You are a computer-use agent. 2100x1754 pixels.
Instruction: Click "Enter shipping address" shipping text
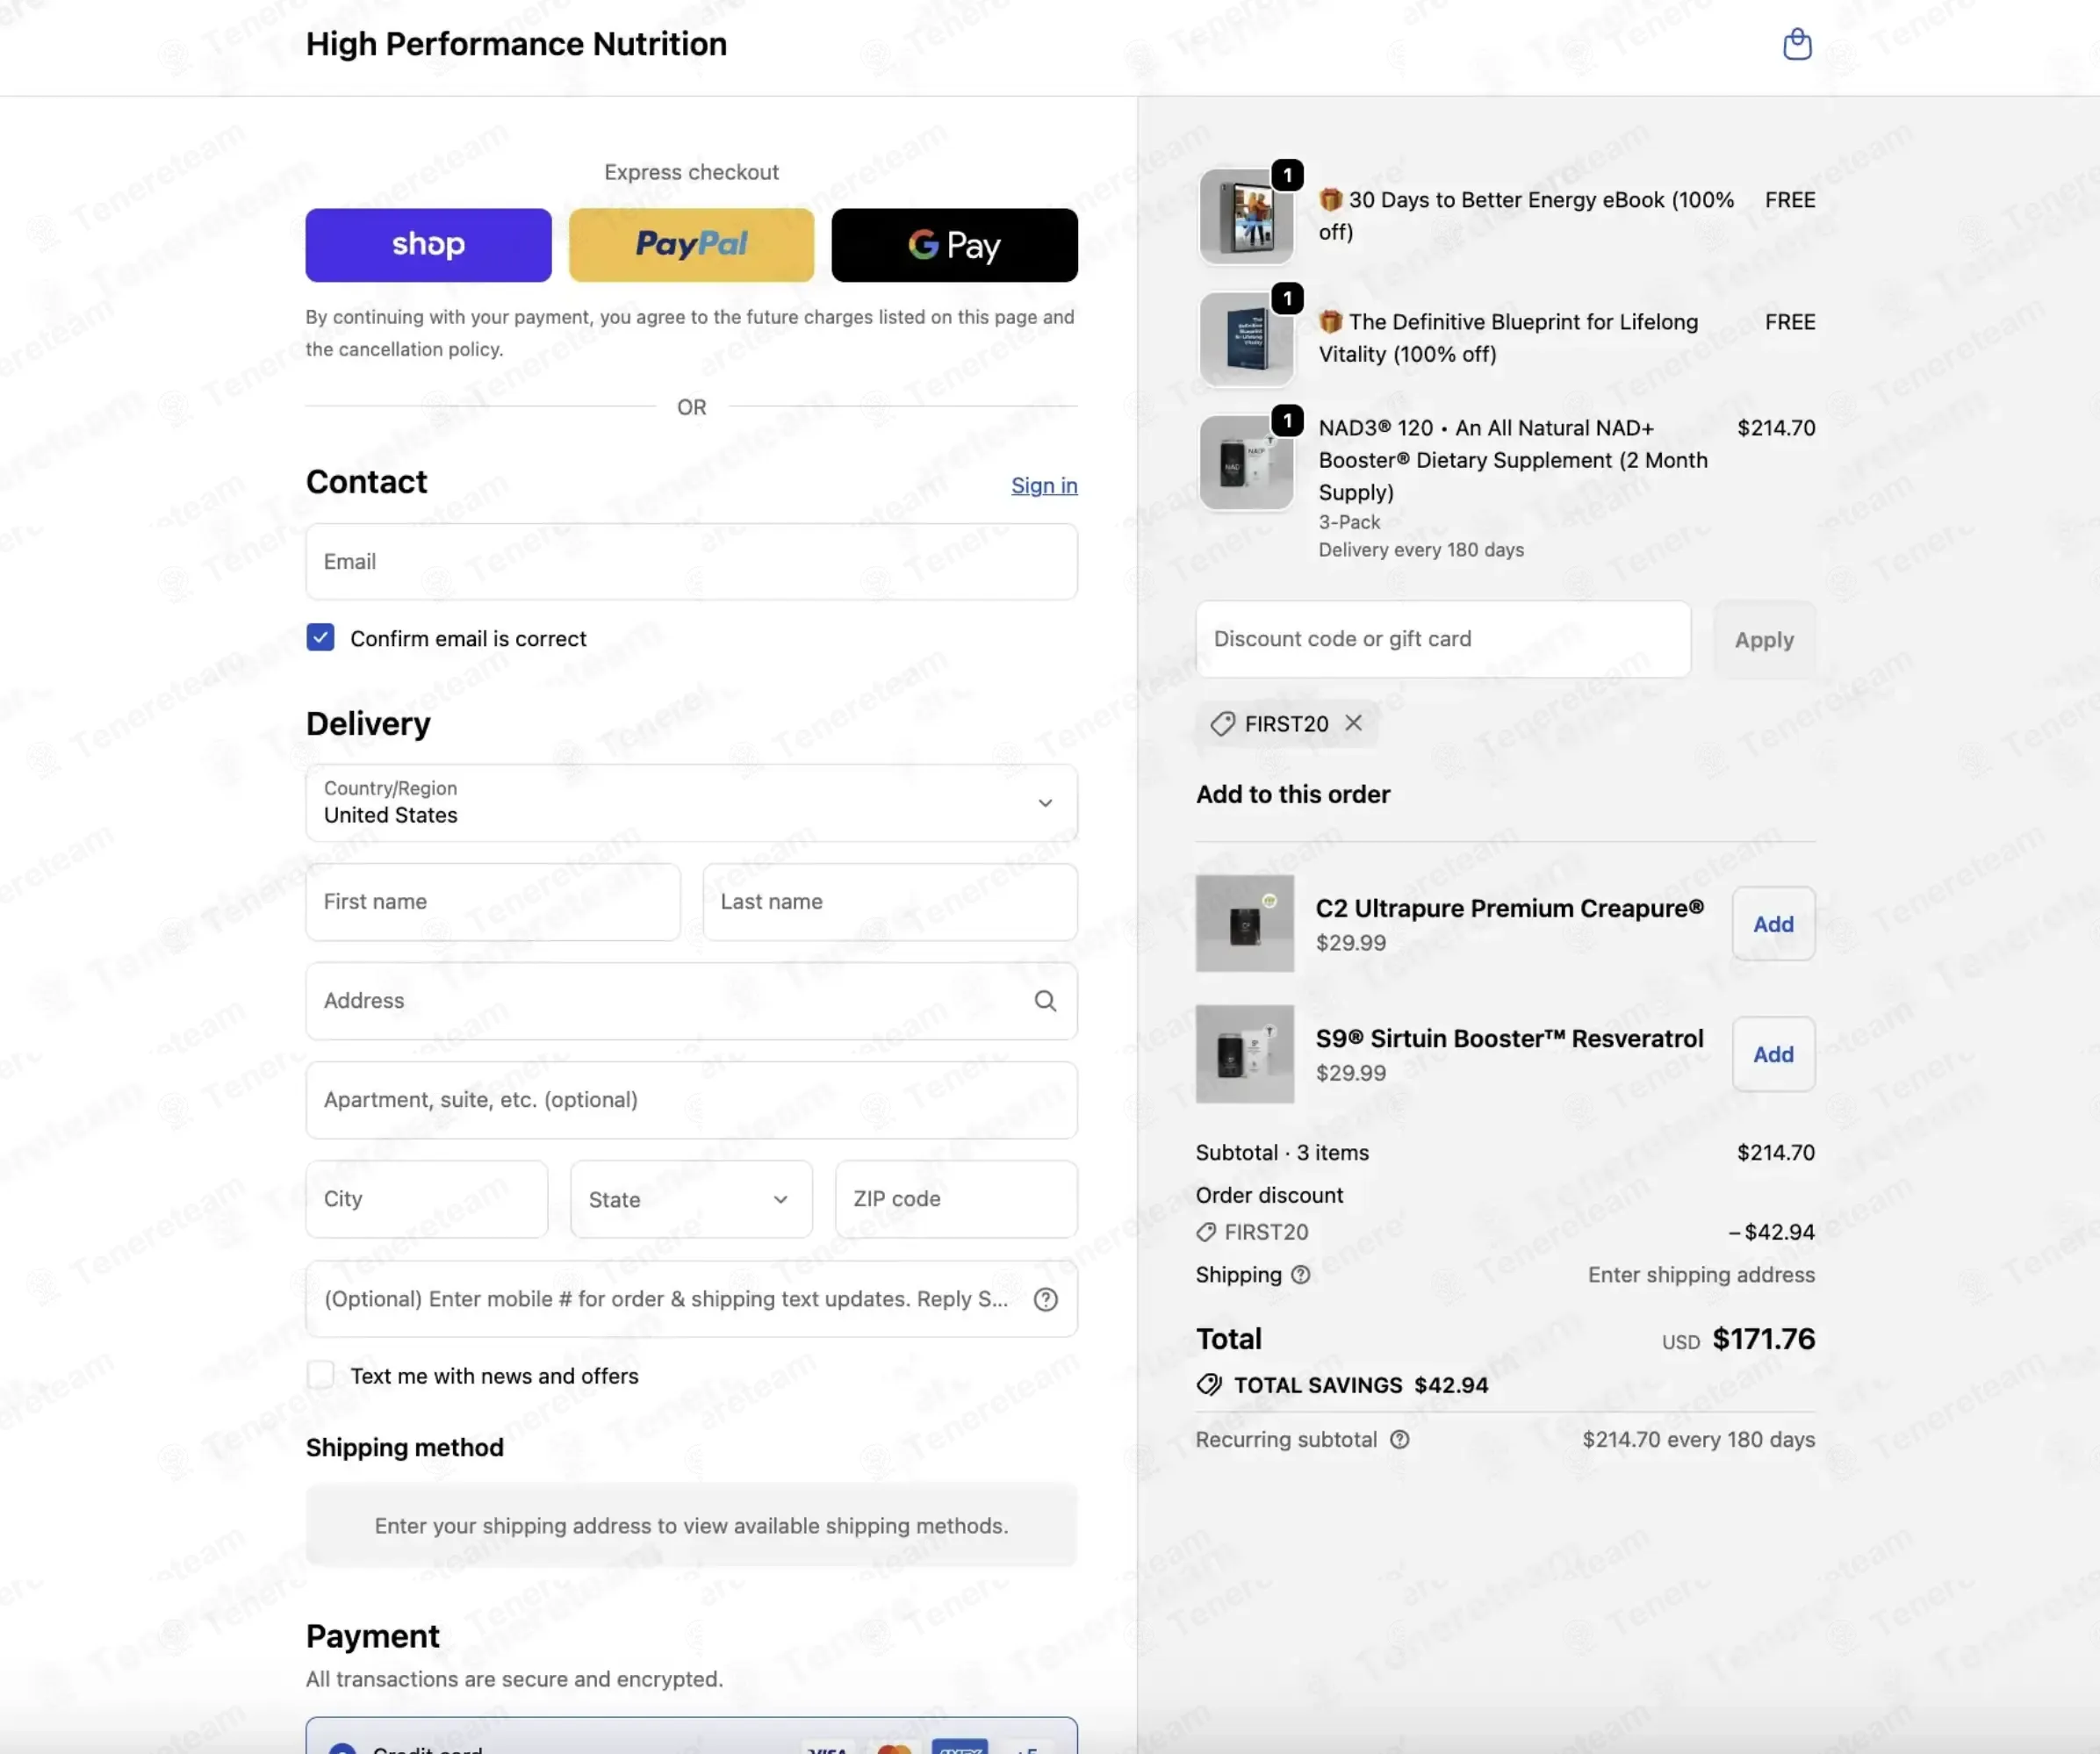(x=1701, y=1275)
